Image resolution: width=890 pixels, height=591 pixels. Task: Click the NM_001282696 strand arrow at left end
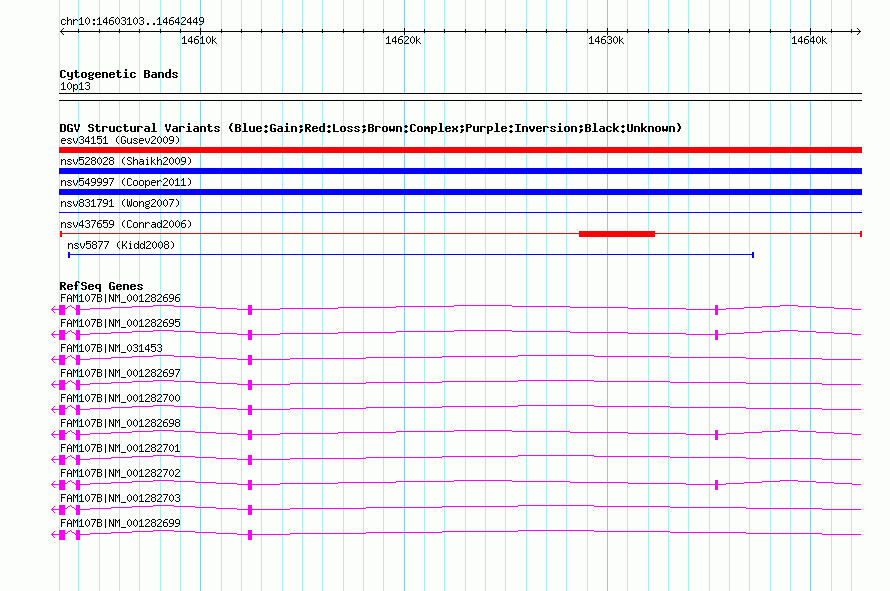click(54, 309)
